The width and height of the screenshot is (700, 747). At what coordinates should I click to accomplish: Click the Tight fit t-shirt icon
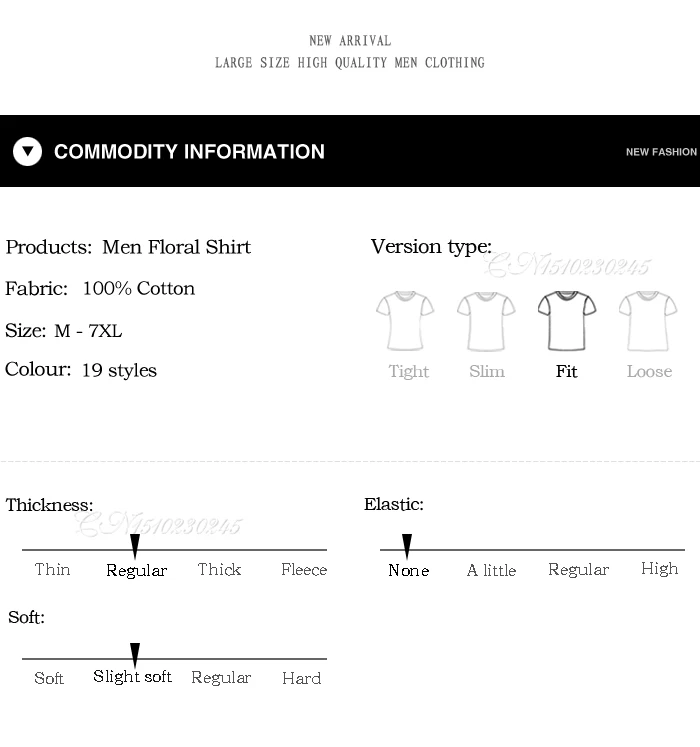coord(405,321)
